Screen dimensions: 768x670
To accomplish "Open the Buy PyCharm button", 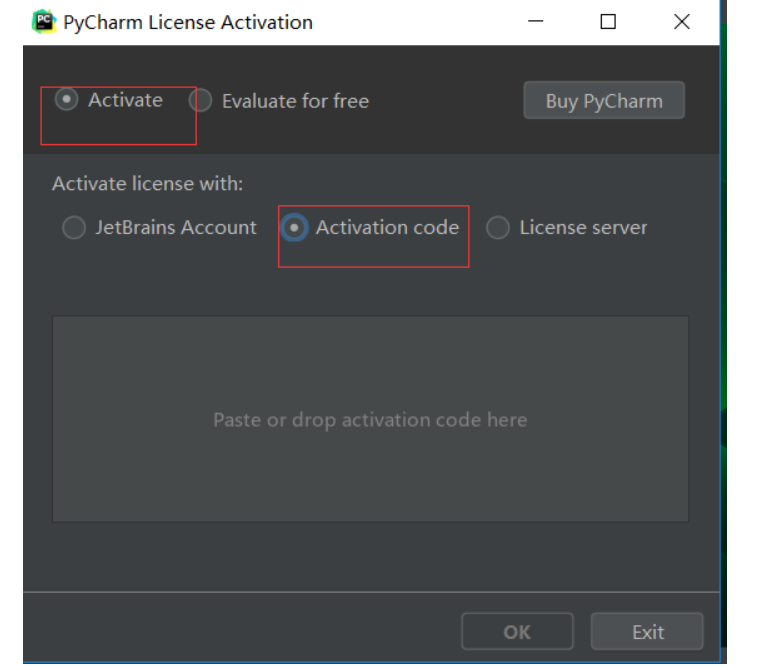I will point(604,100).
